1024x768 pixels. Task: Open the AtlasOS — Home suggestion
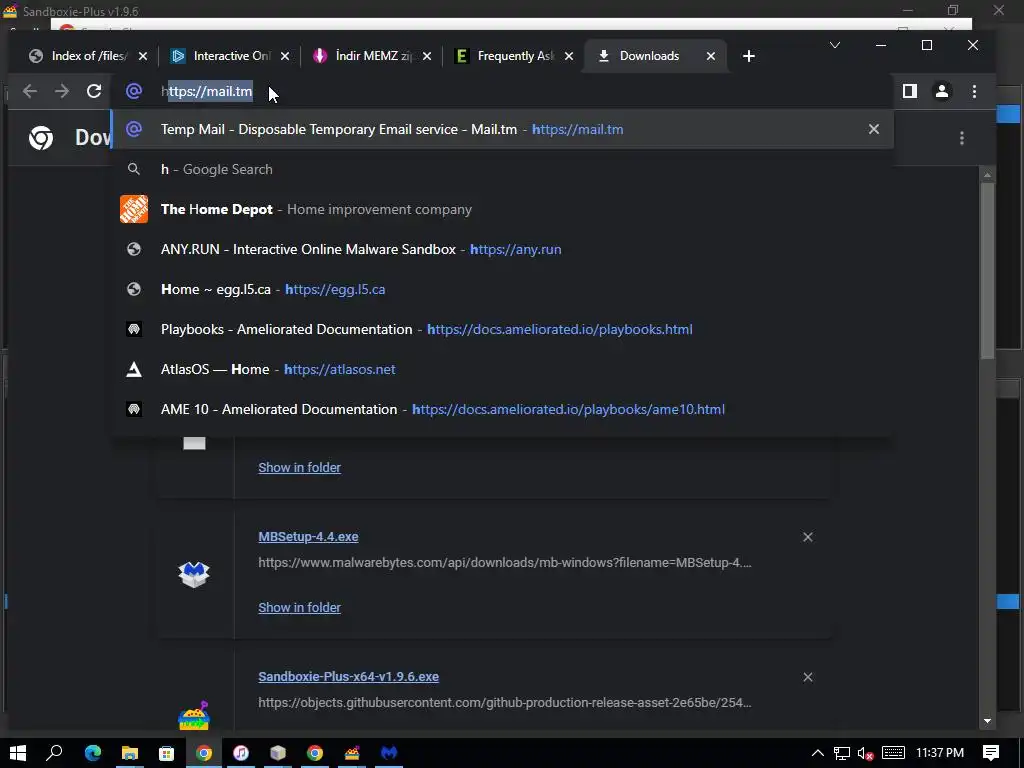502,369
